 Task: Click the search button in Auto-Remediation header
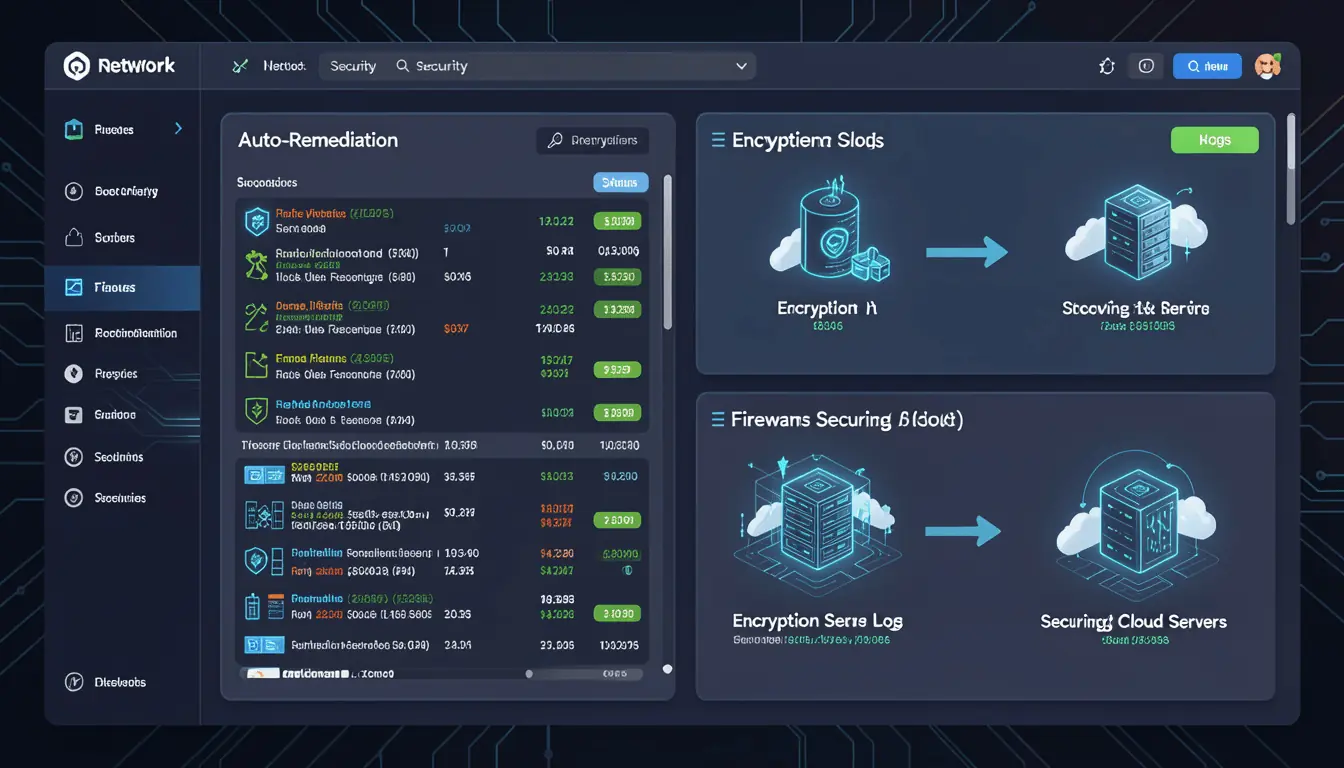(x=592, y=141)
